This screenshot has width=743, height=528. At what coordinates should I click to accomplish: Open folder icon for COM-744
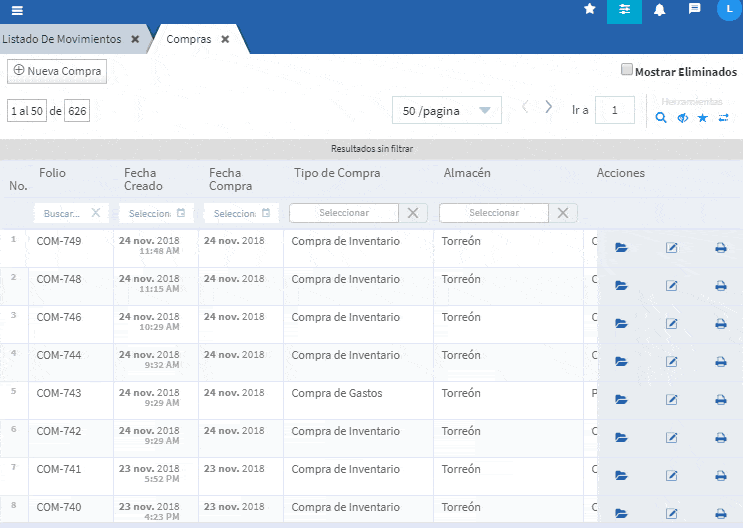click(x=621, y=362)
